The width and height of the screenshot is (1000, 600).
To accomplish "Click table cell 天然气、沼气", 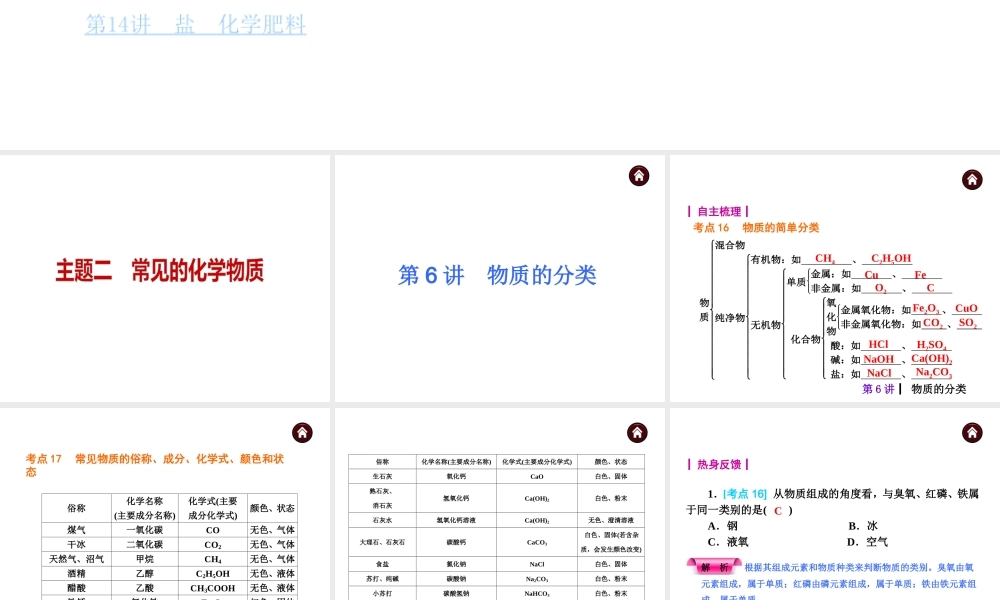I will [76, 559].
